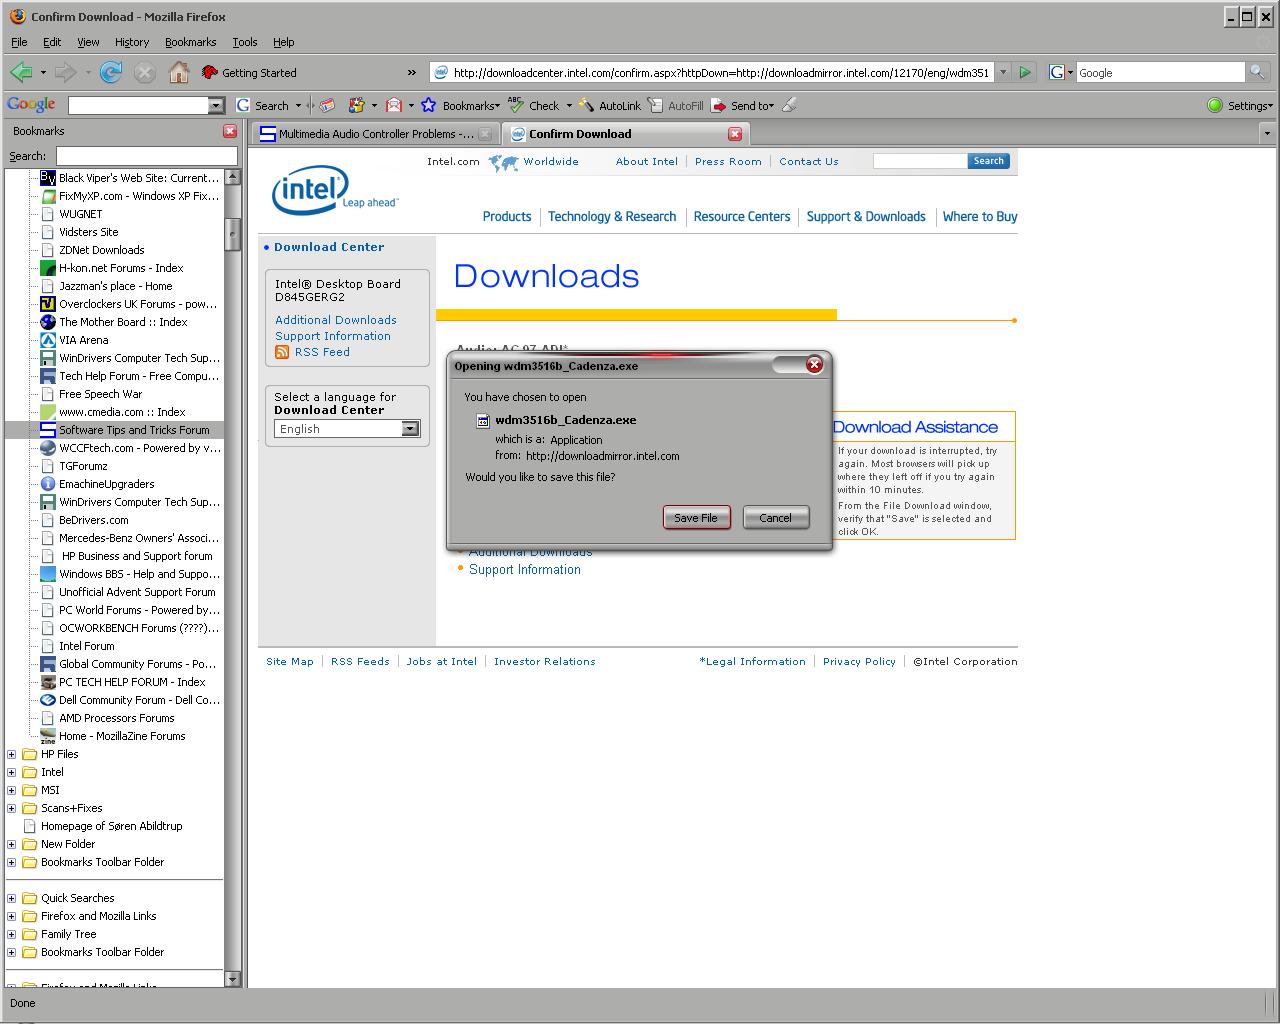Image resolution: width=1280 pixels, height=1024 pixels.
Task: Open Black Viper's Web Site bookmark
Action: [x=130, y=178]
